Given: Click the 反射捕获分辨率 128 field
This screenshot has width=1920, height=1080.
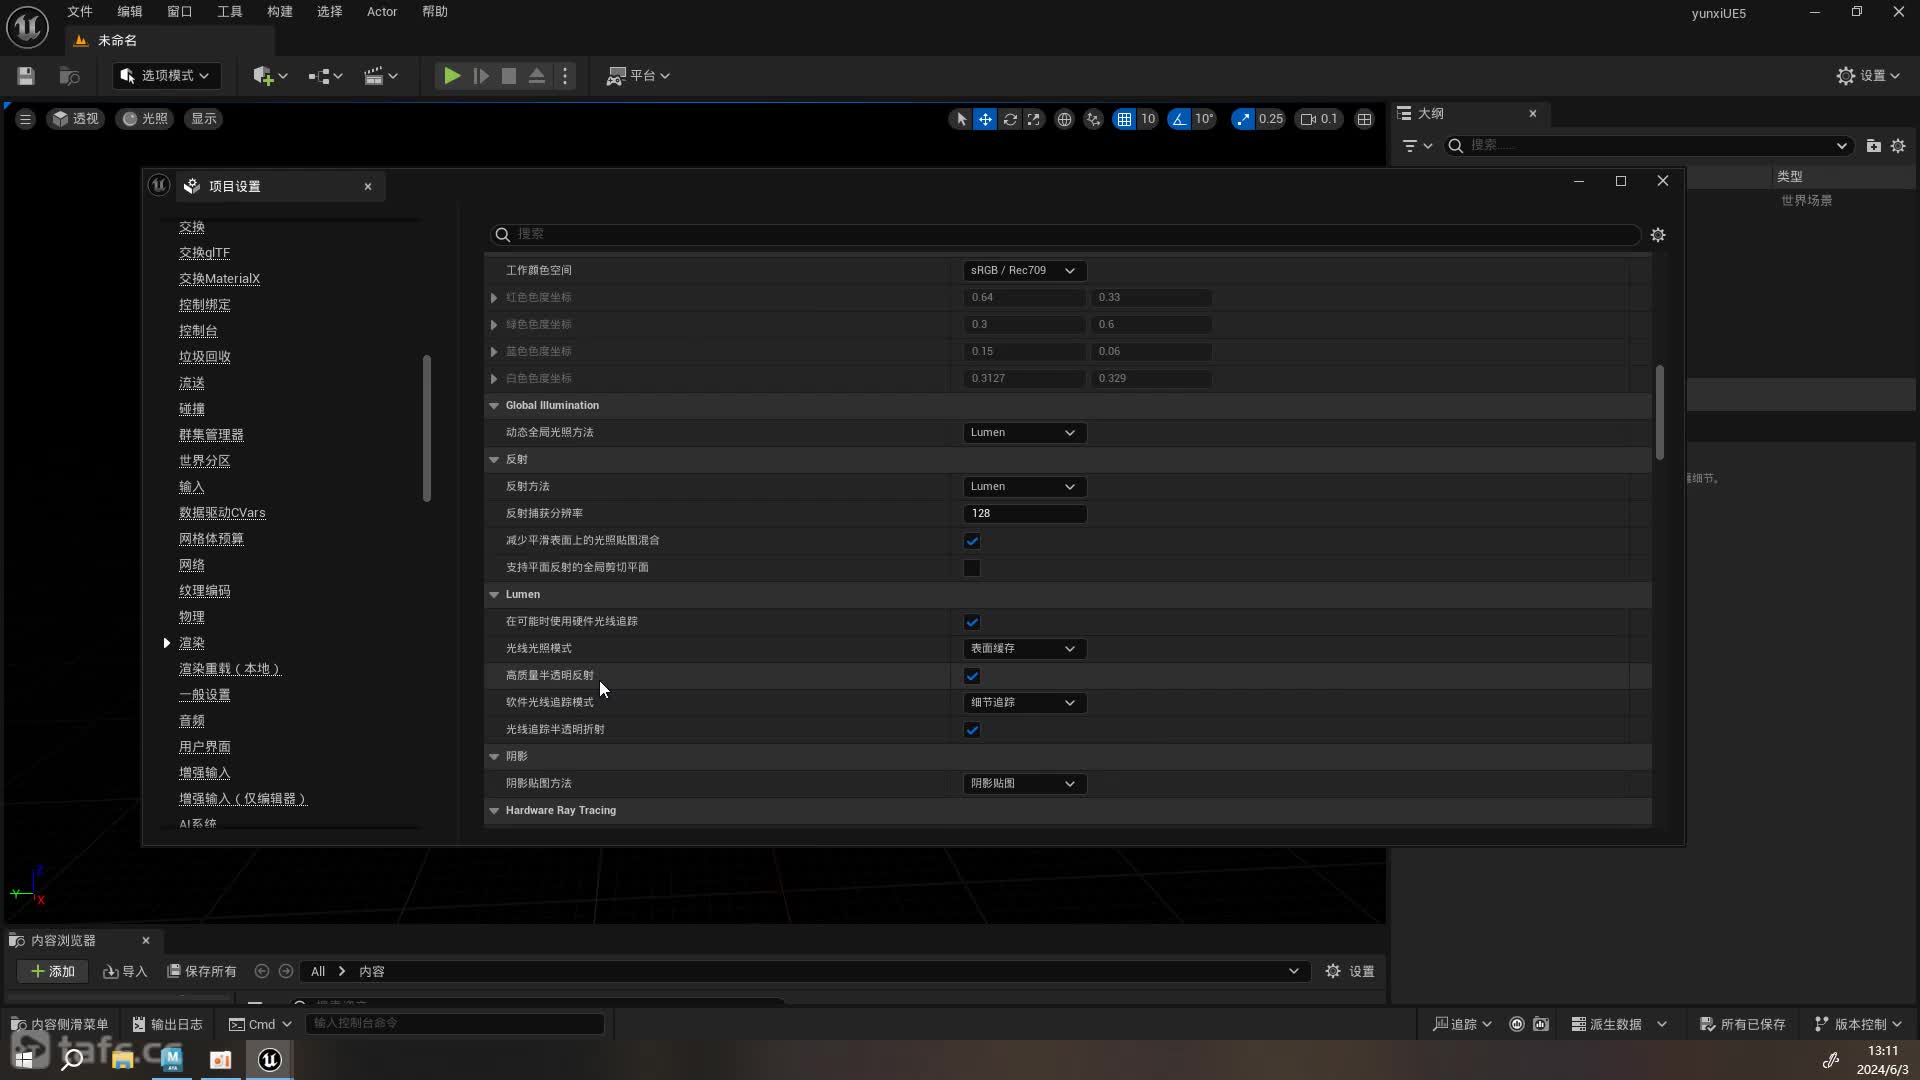Looking at the screenshot, I should (1025, 514).
